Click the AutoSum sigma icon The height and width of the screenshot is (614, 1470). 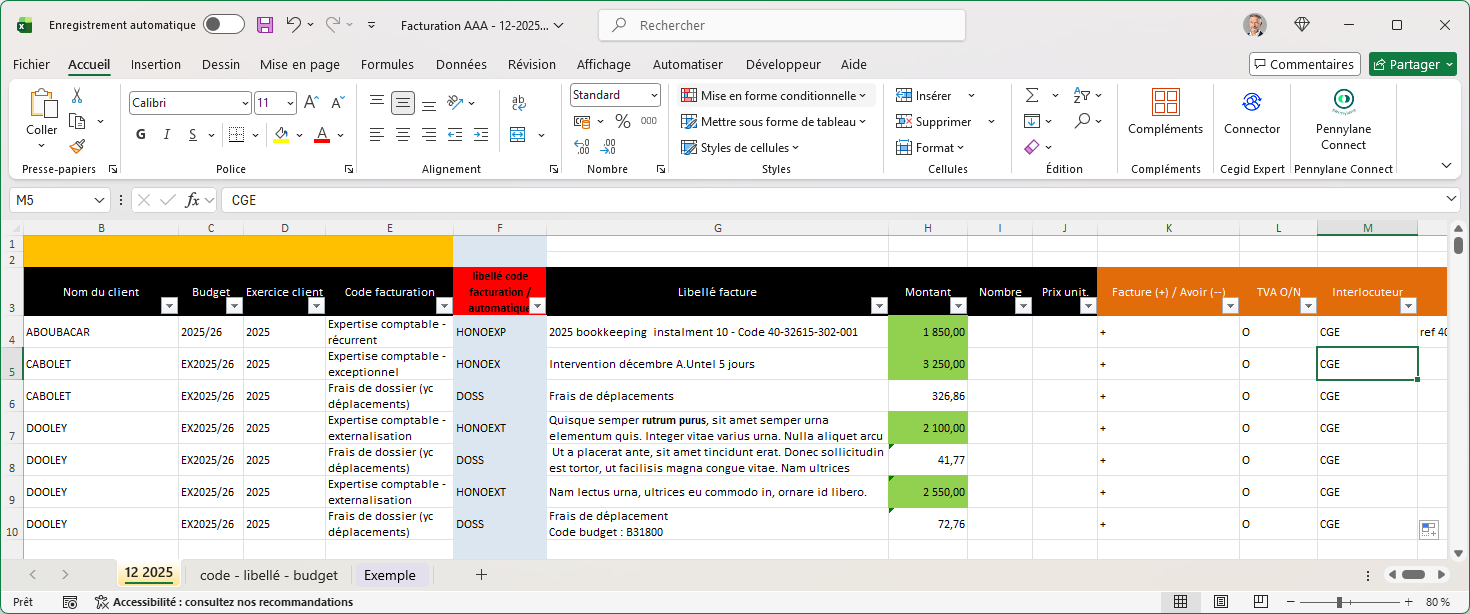[x=1032, y=95]
